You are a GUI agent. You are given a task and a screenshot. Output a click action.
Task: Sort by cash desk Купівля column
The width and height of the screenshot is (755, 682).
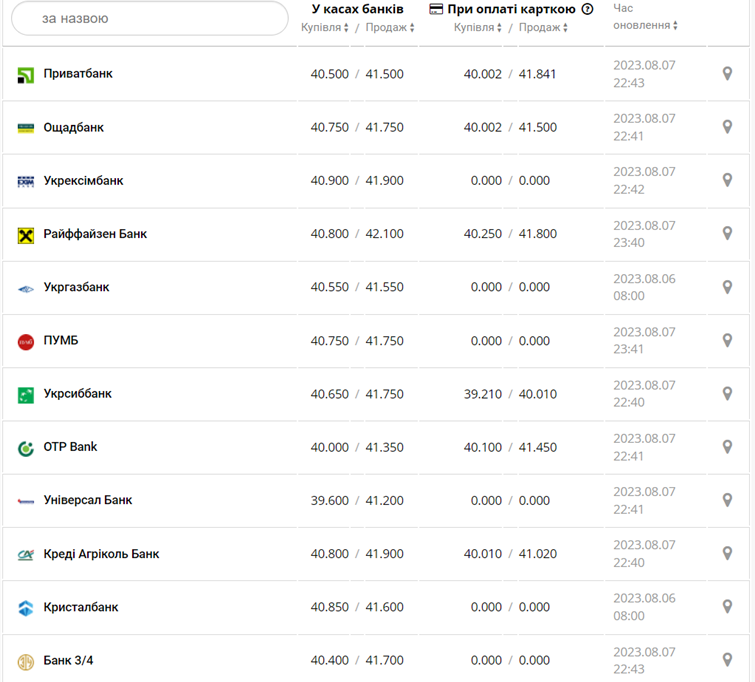[x=325, y=27]
